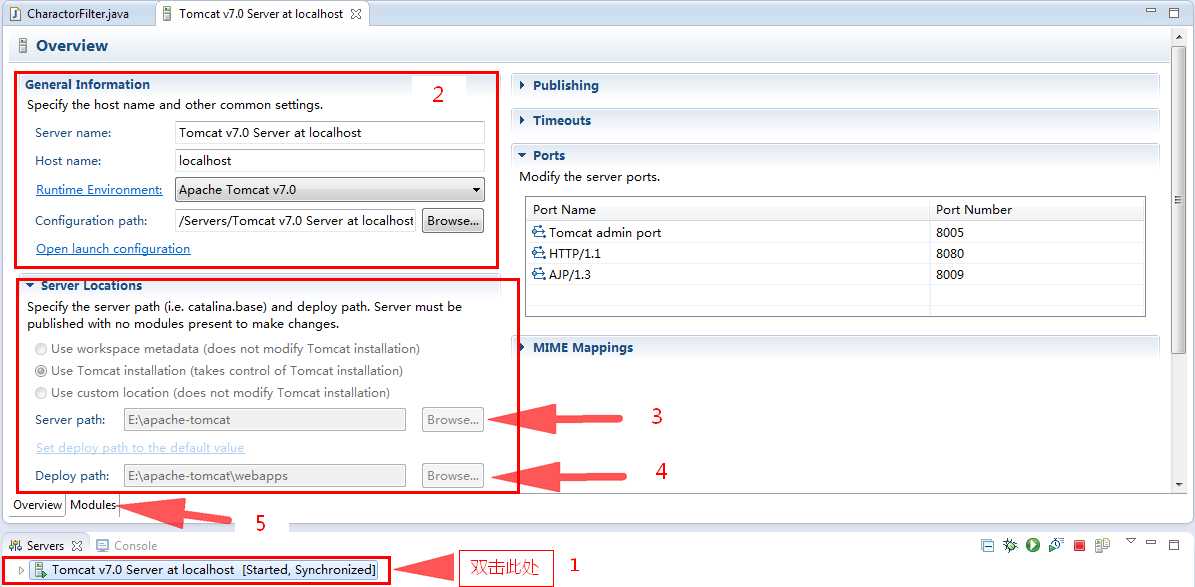Open the Servers view menu triangle
The width and height of the screenshot is (1195, 587).
click(1131, 541)
